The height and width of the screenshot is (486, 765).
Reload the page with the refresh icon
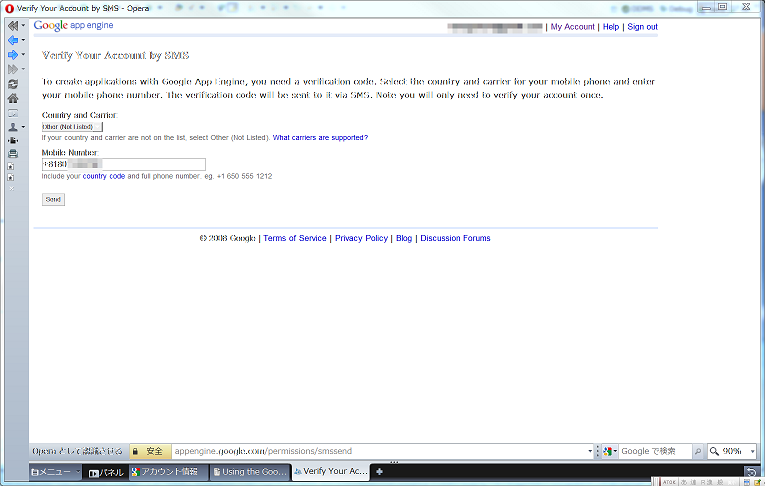click(13, 84)
